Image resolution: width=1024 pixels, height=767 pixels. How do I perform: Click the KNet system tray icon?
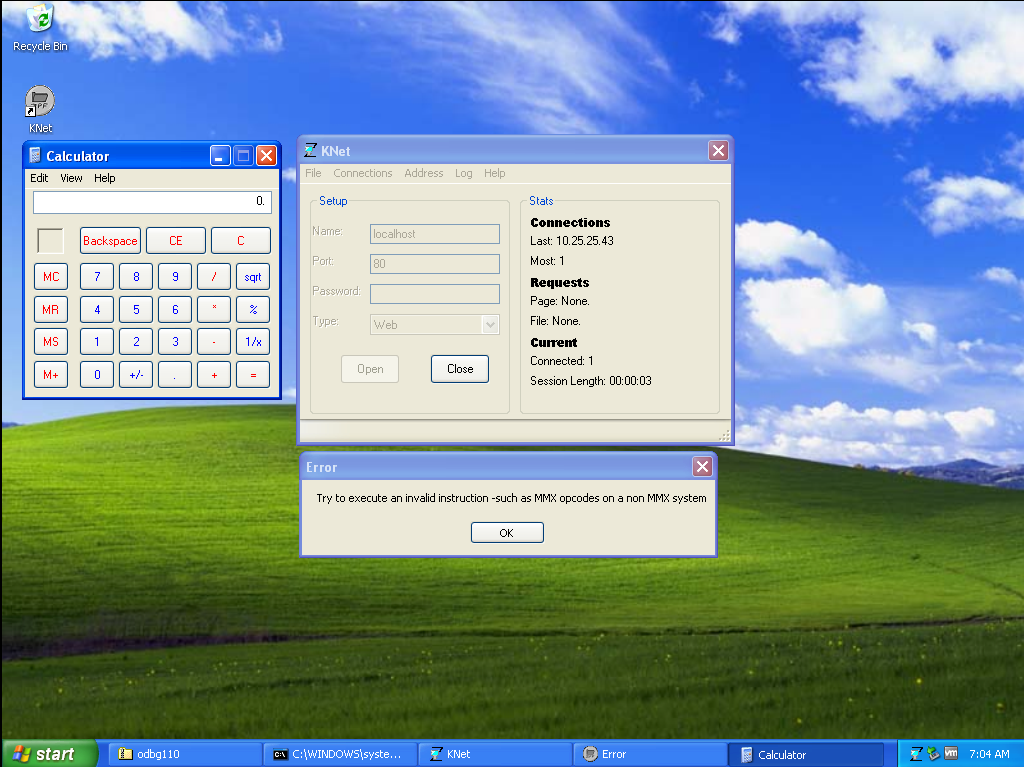click(916, 754)
